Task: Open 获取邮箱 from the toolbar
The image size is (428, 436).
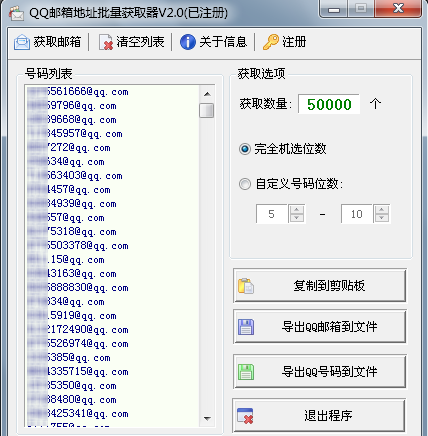Action: [x=48, y=42]
